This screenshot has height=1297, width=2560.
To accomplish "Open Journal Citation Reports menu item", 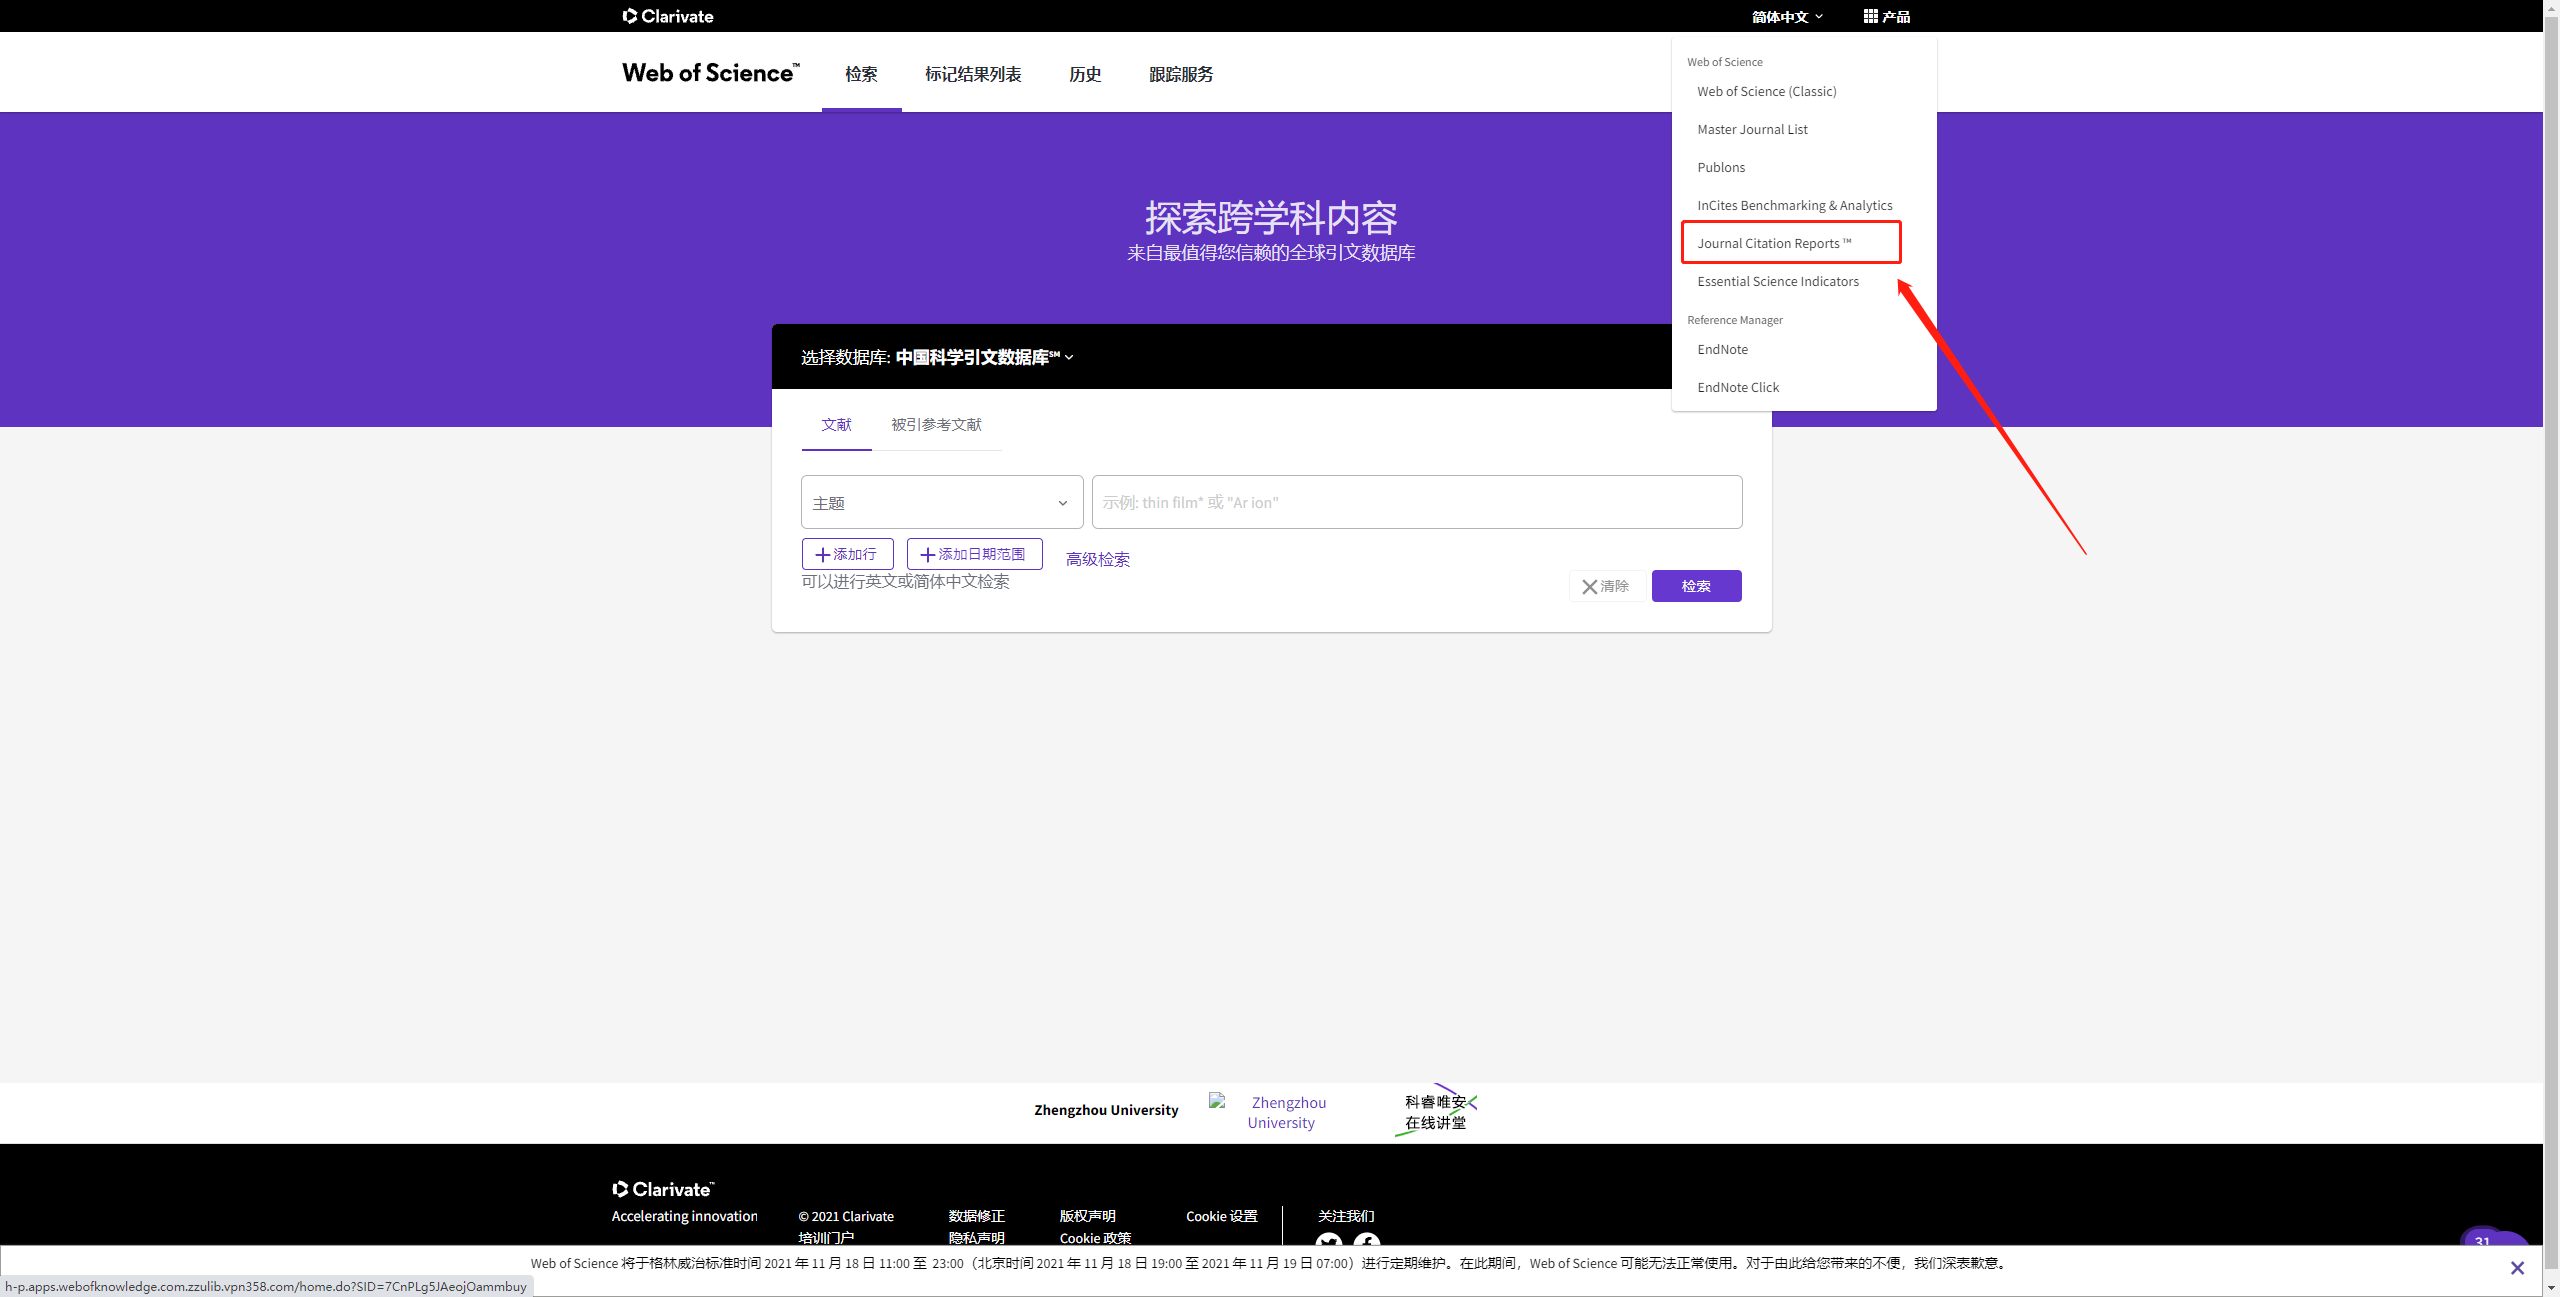I will coord(1774,243).
